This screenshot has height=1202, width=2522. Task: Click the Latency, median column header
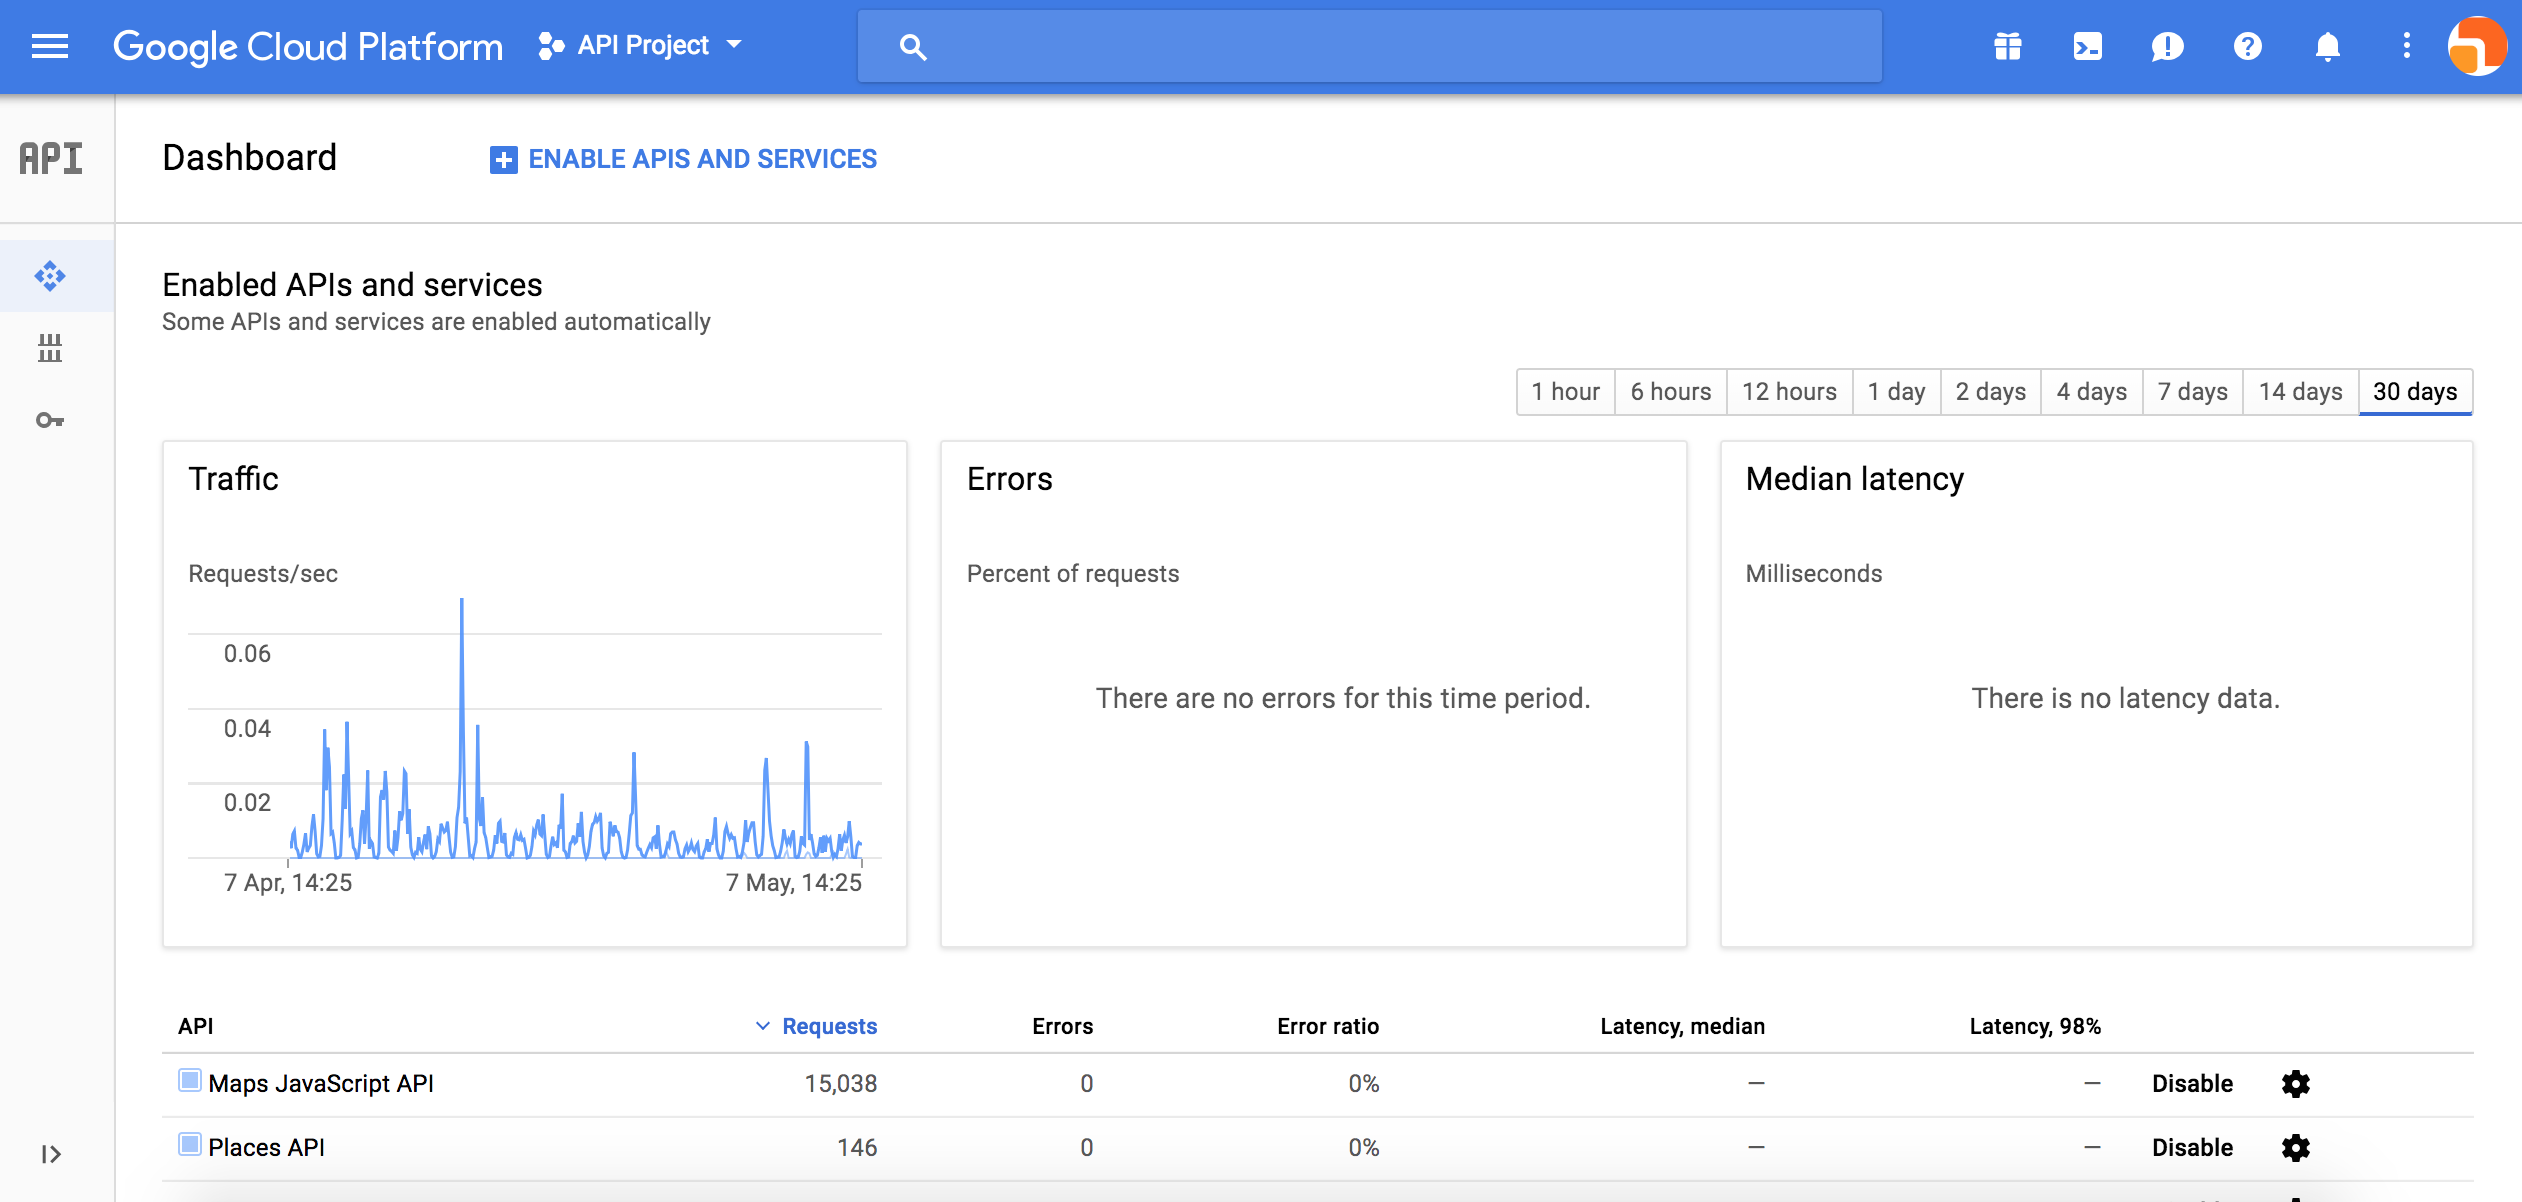pos(1682,1026)
